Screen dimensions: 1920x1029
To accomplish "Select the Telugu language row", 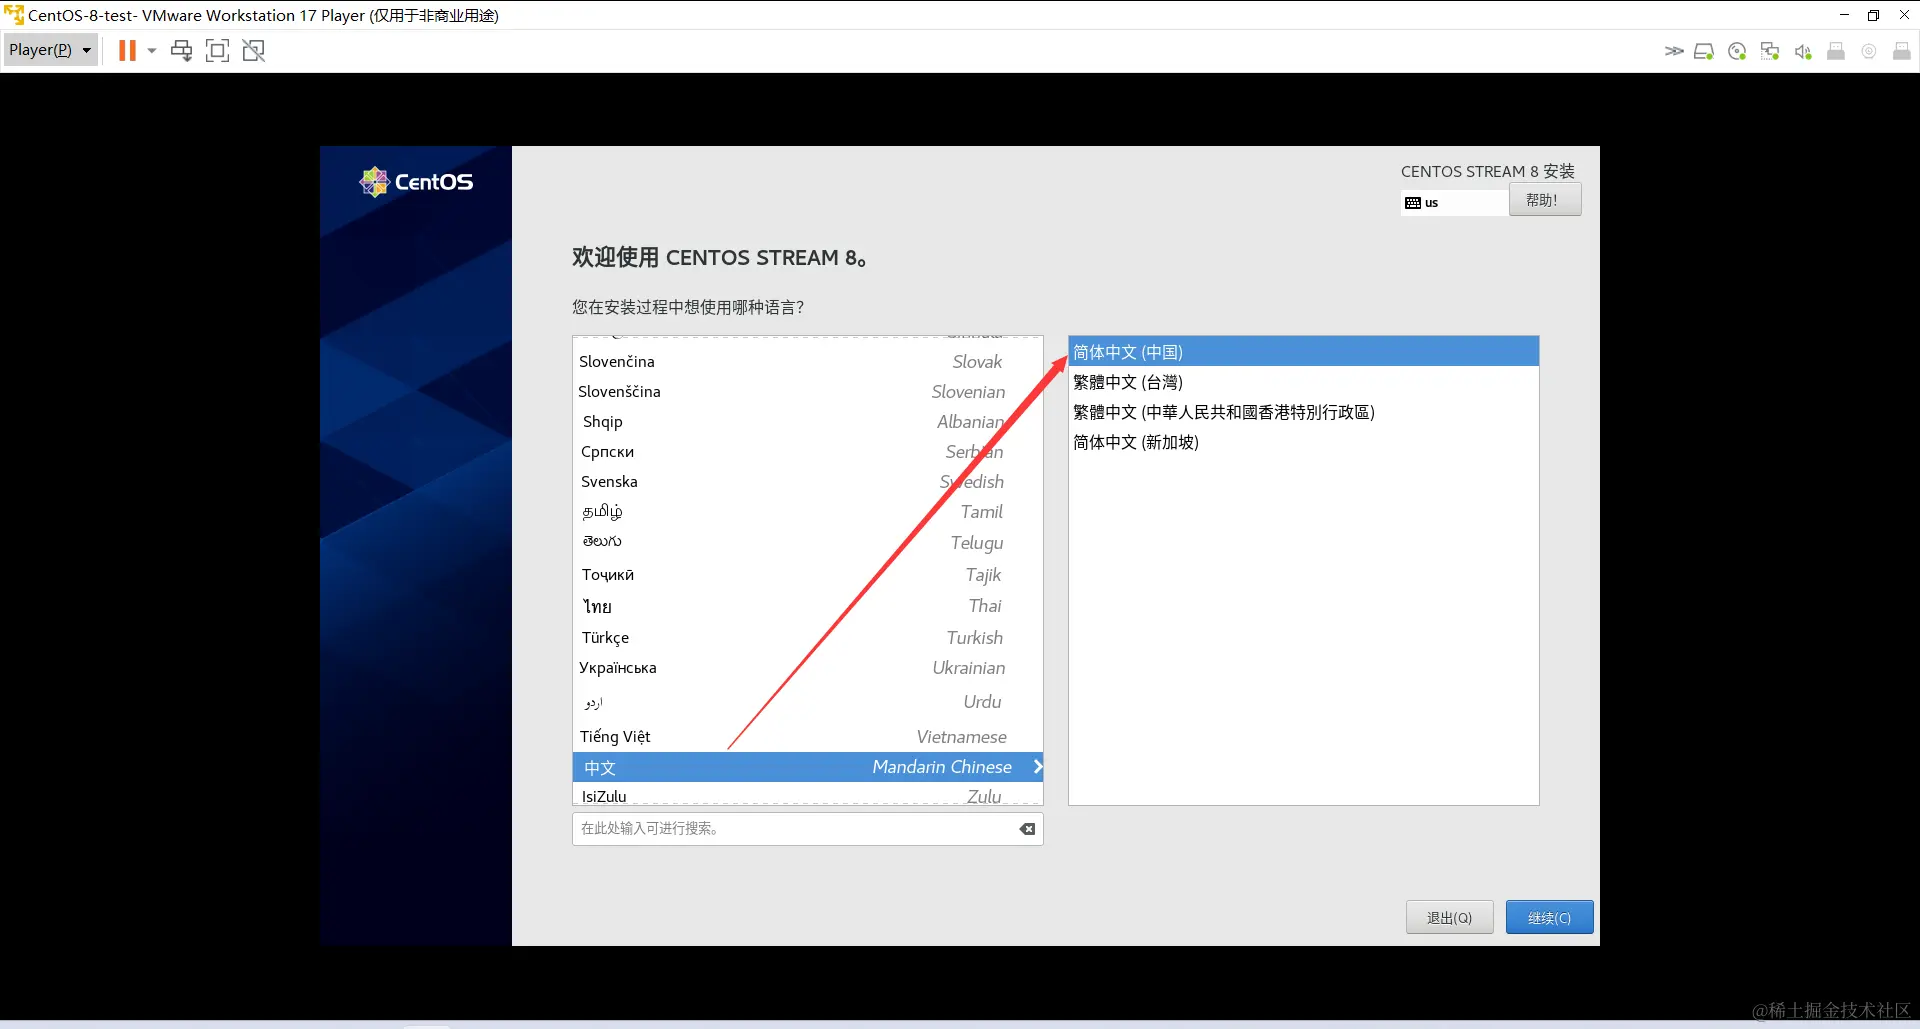I will pyautogui.click(x=807, y=542).
